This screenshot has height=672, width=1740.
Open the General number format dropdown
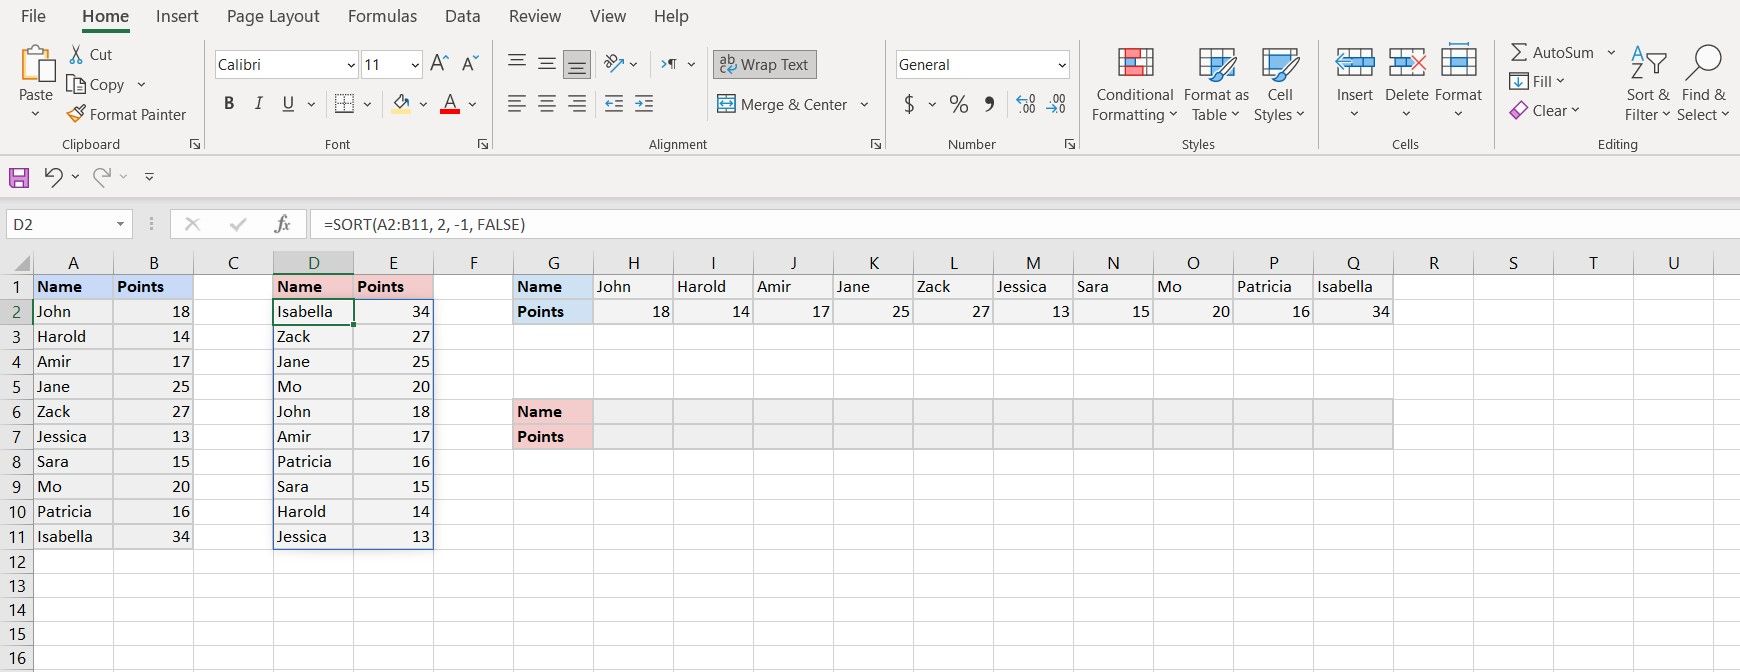click(1062, 65)
